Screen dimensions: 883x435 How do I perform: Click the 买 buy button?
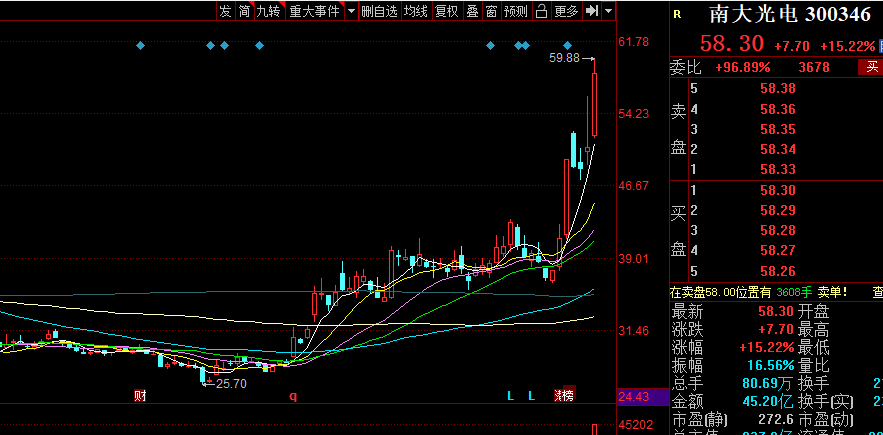872,68
